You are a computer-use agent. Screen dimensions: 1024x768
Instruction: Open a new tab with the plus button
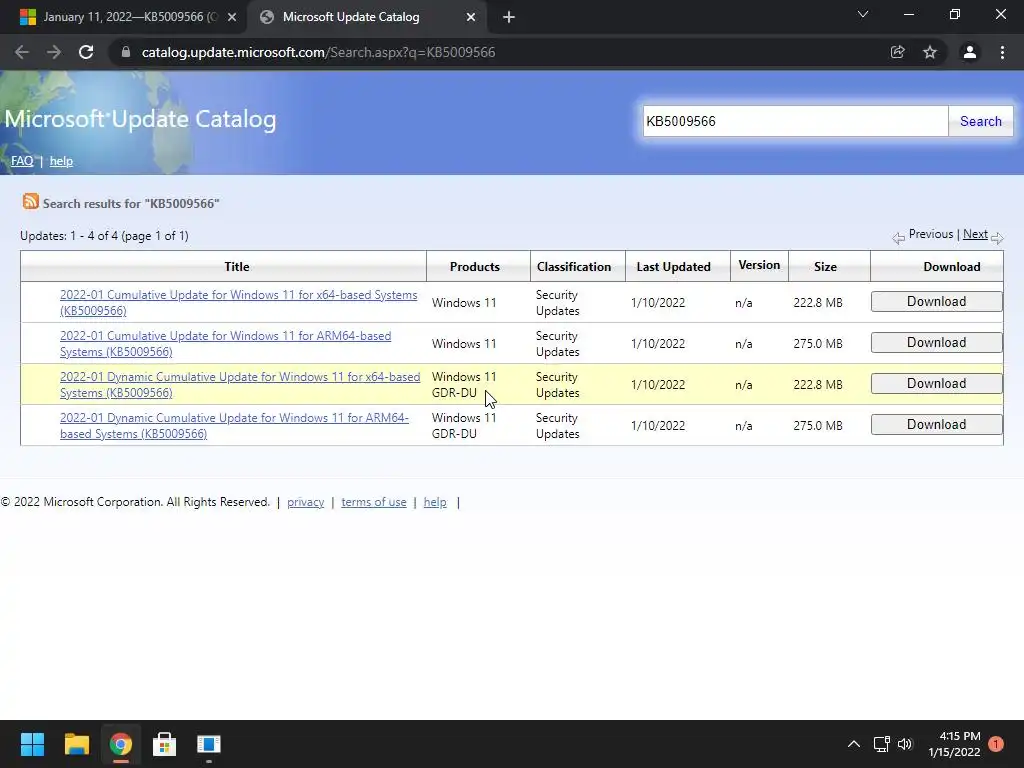coord(509,17)
